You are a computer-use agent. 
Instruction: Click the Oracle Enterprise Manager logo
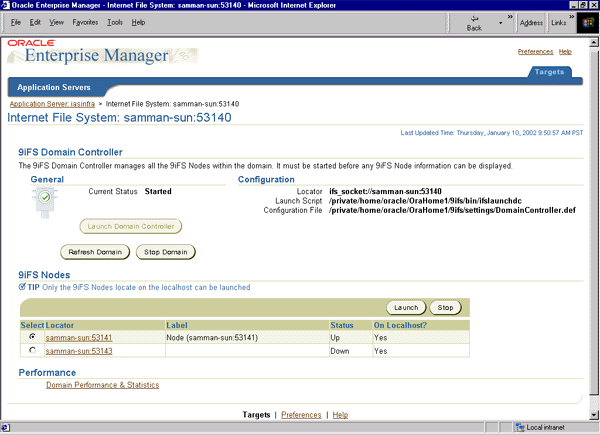[103, 52]
